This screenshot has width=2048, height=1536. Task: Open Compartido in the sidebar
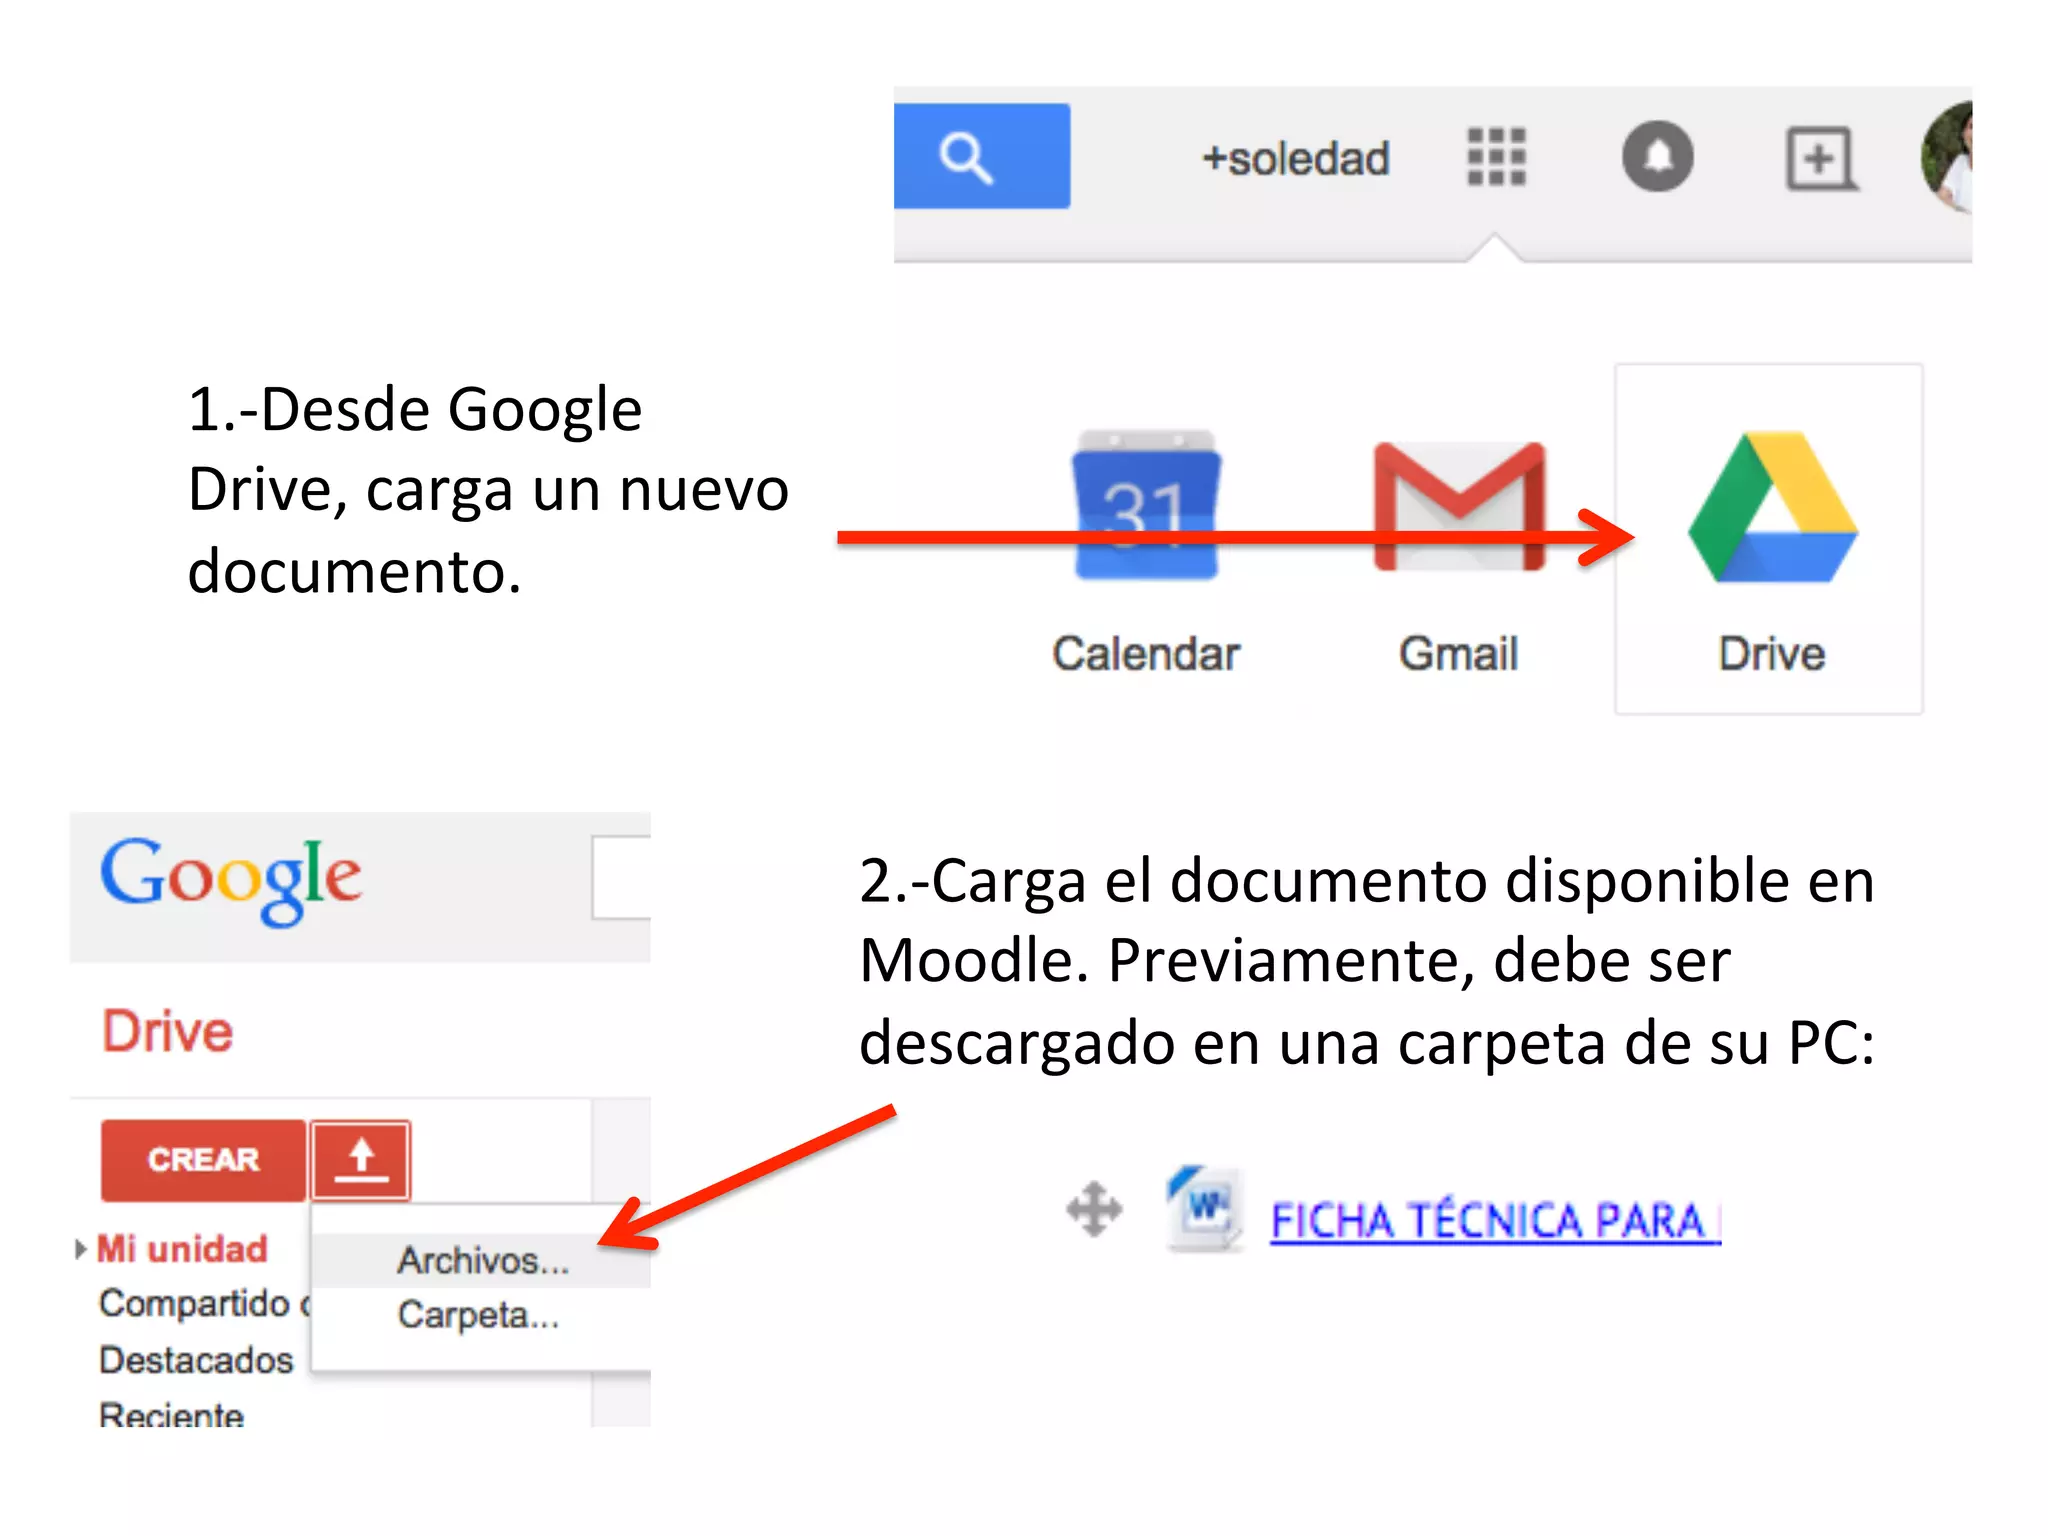pos(205,1304)
